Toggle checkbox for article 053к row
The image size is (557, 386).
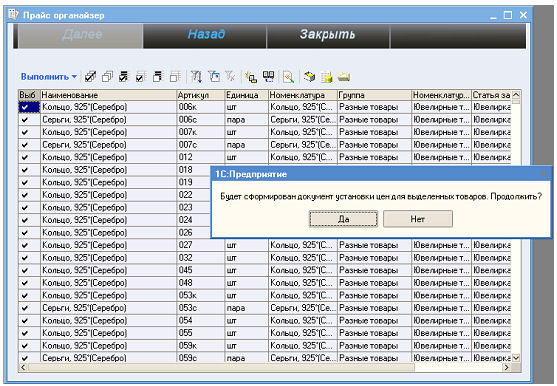25,295
